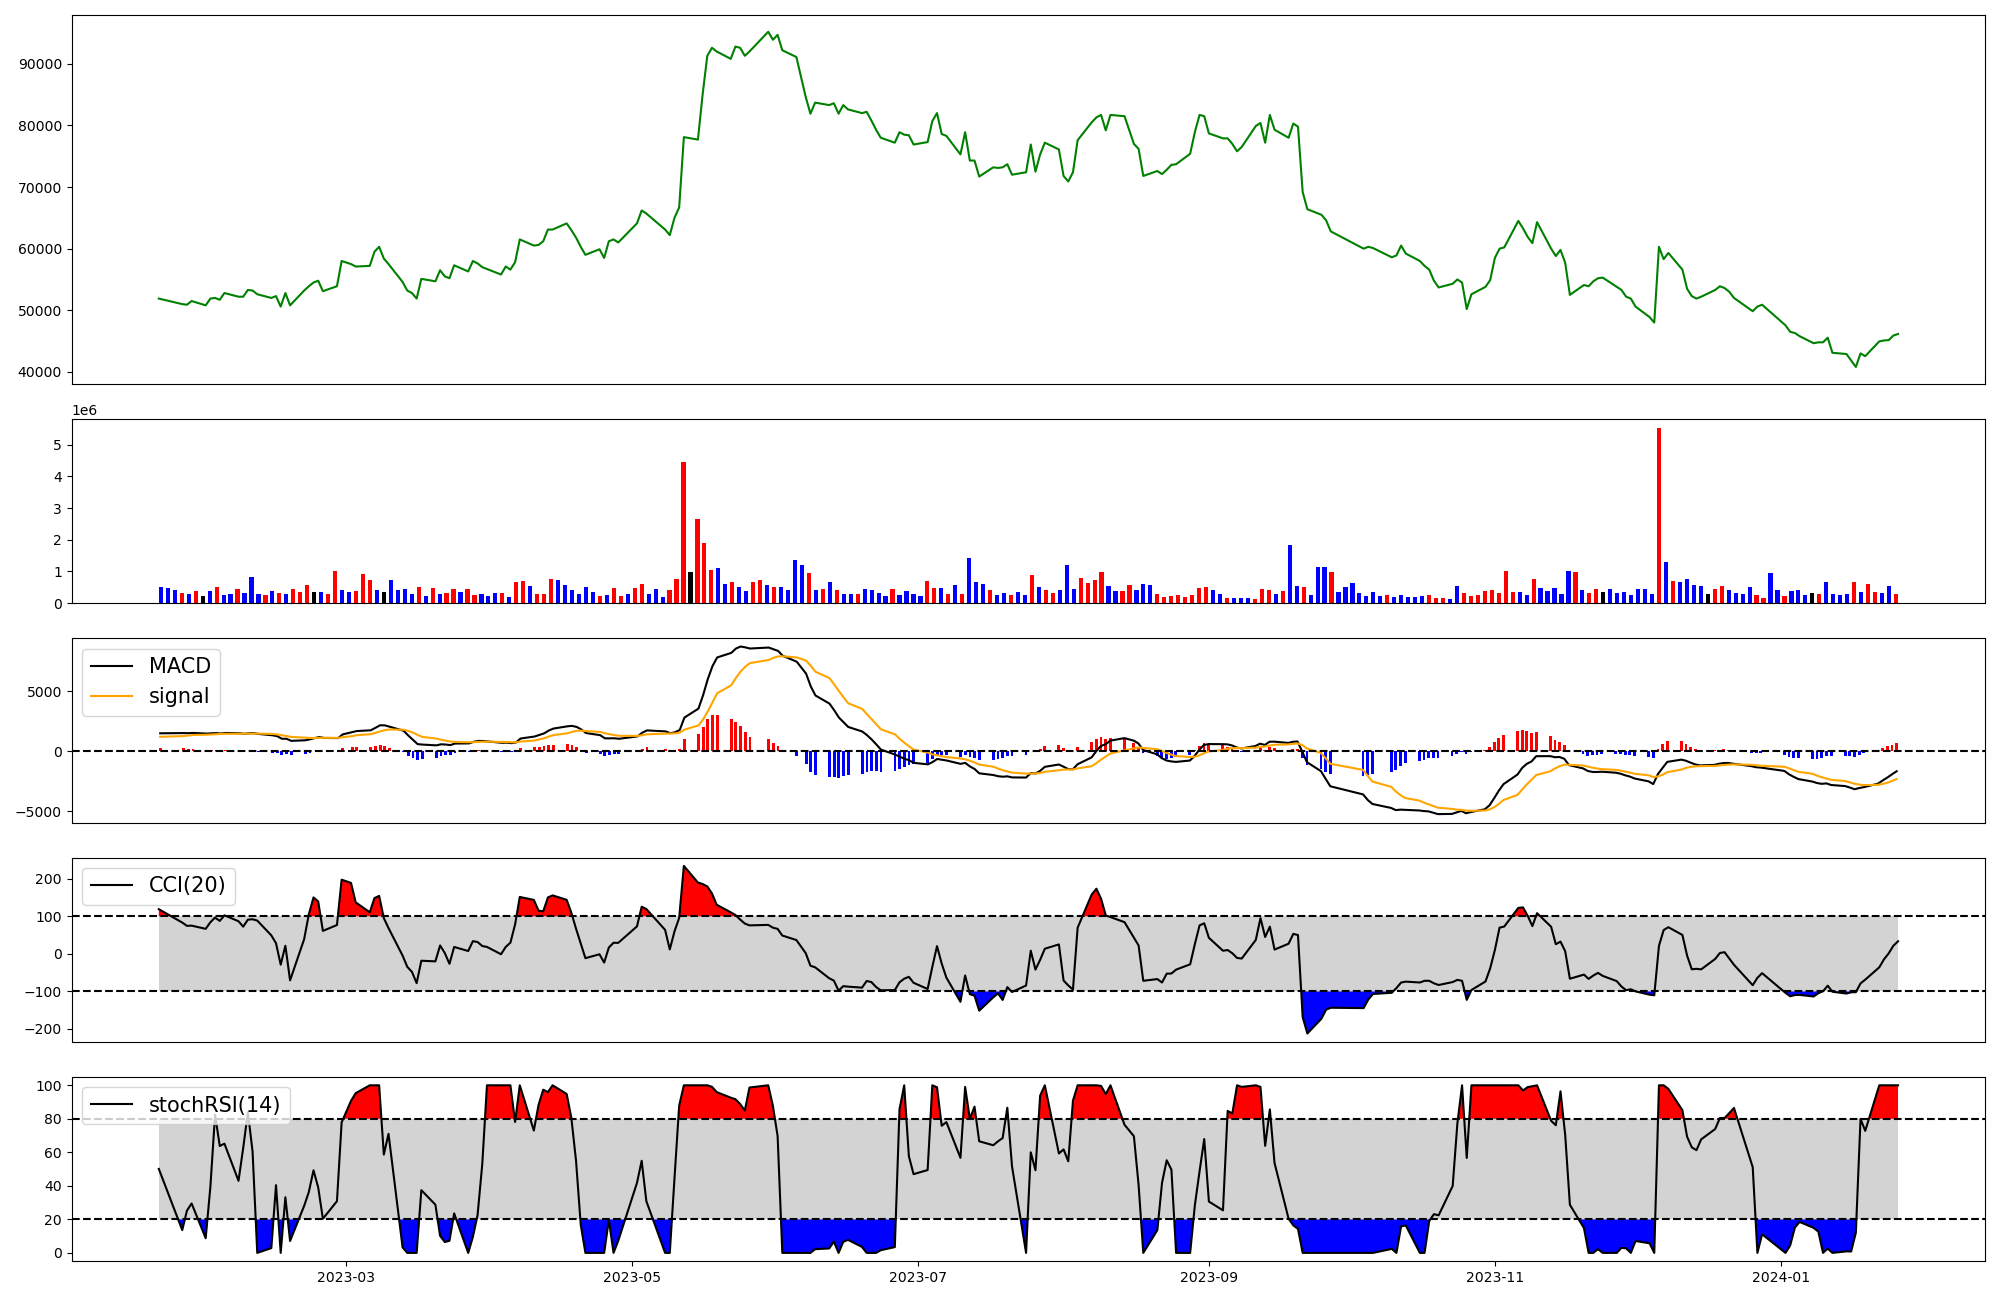Click the black MACD legend line swatch
2000x1300 pixels.
coord(111,666)
